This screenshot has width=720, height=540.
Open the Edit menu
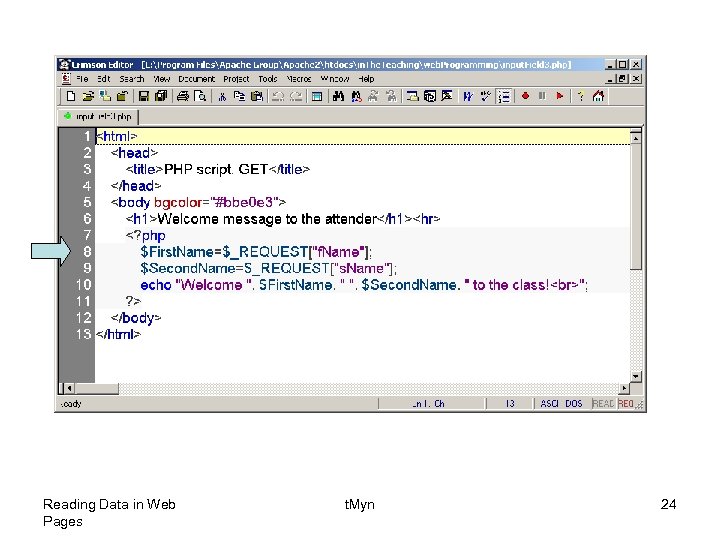[104, 79]
